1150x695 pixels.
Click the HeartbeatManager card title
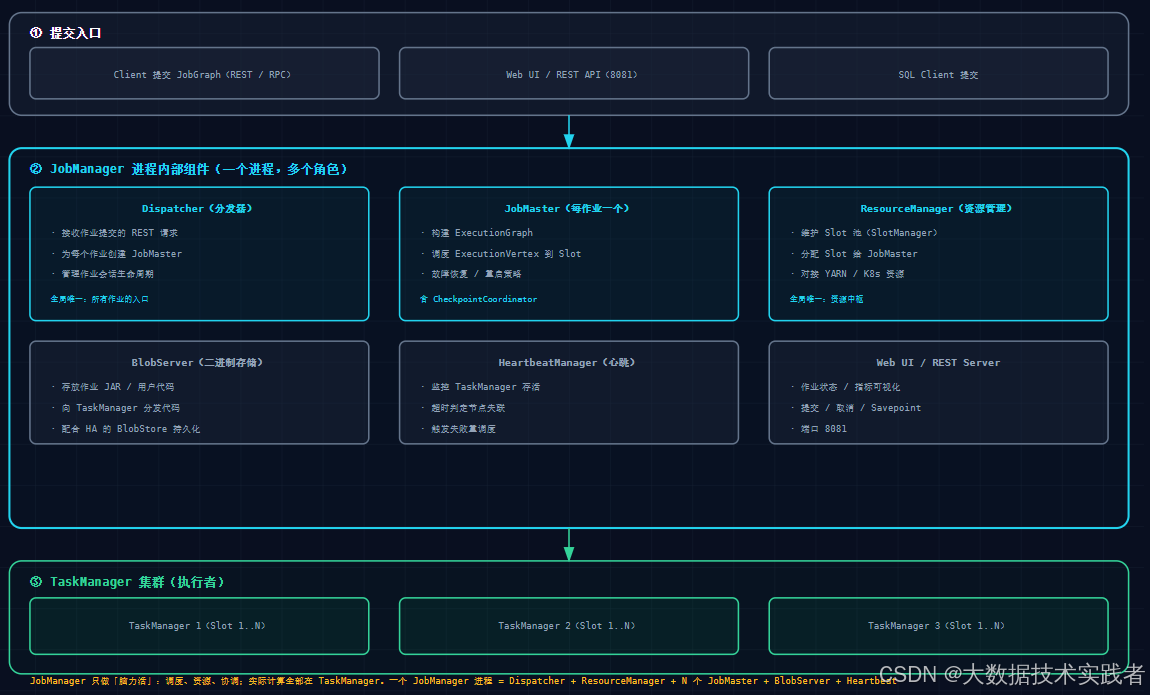[x=567, y=362]
